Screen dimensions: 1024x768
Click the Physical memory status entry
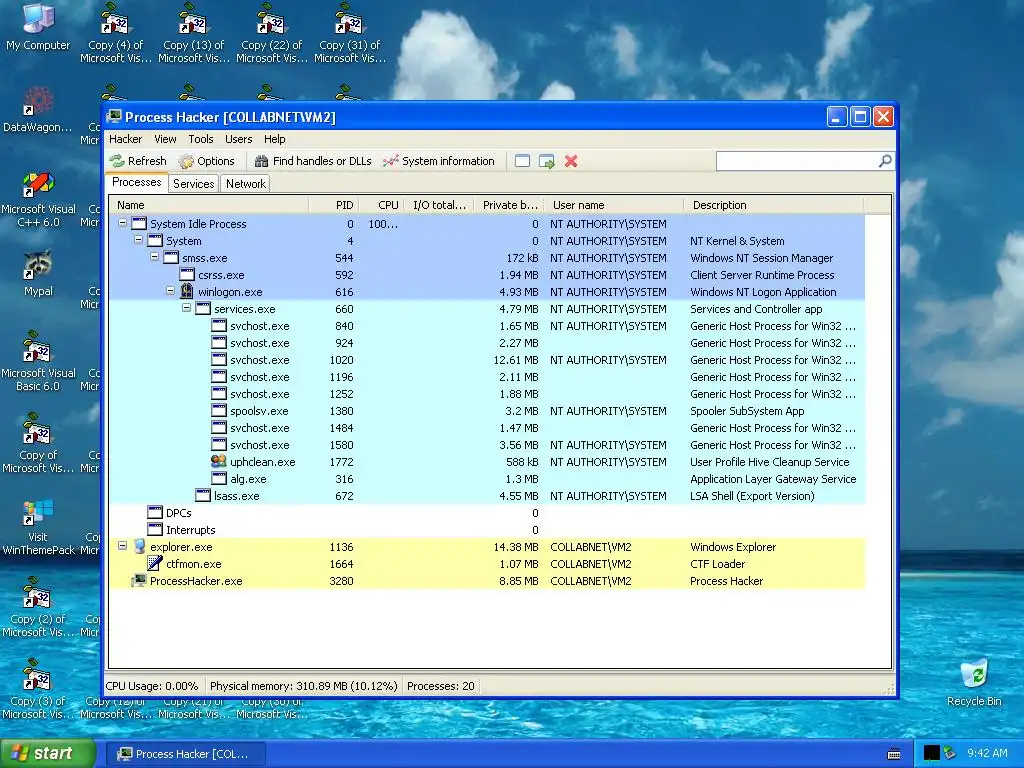point(304,686)
